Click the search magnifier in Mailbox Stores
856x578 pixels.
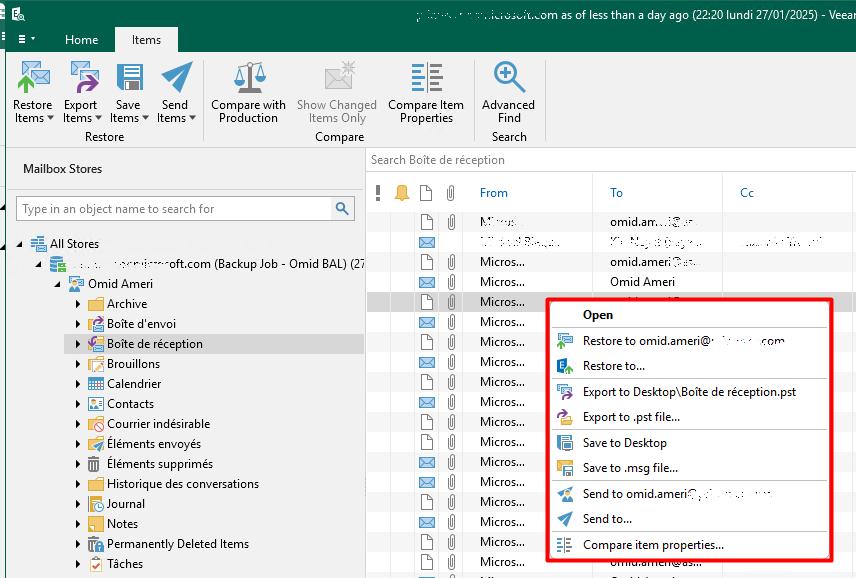(342, 208)
